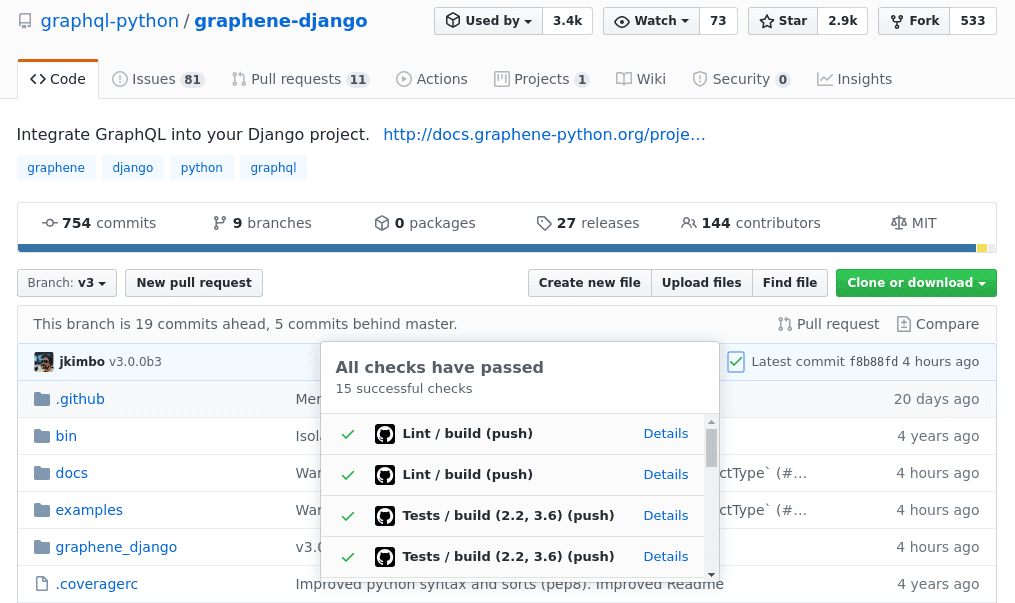This screenshot has height=603, width=1015.
Task: Click the checks popup scrollbar down arrow
Action: 711,574
